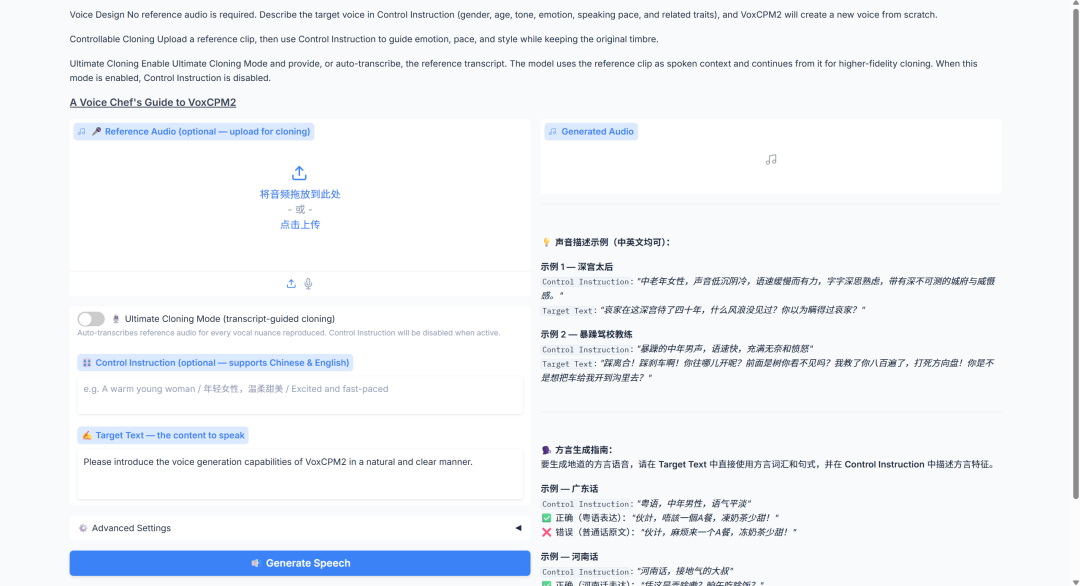Click the music note icon in the Reference Audio label
1080x586 pixels.
tap(82, 131)
